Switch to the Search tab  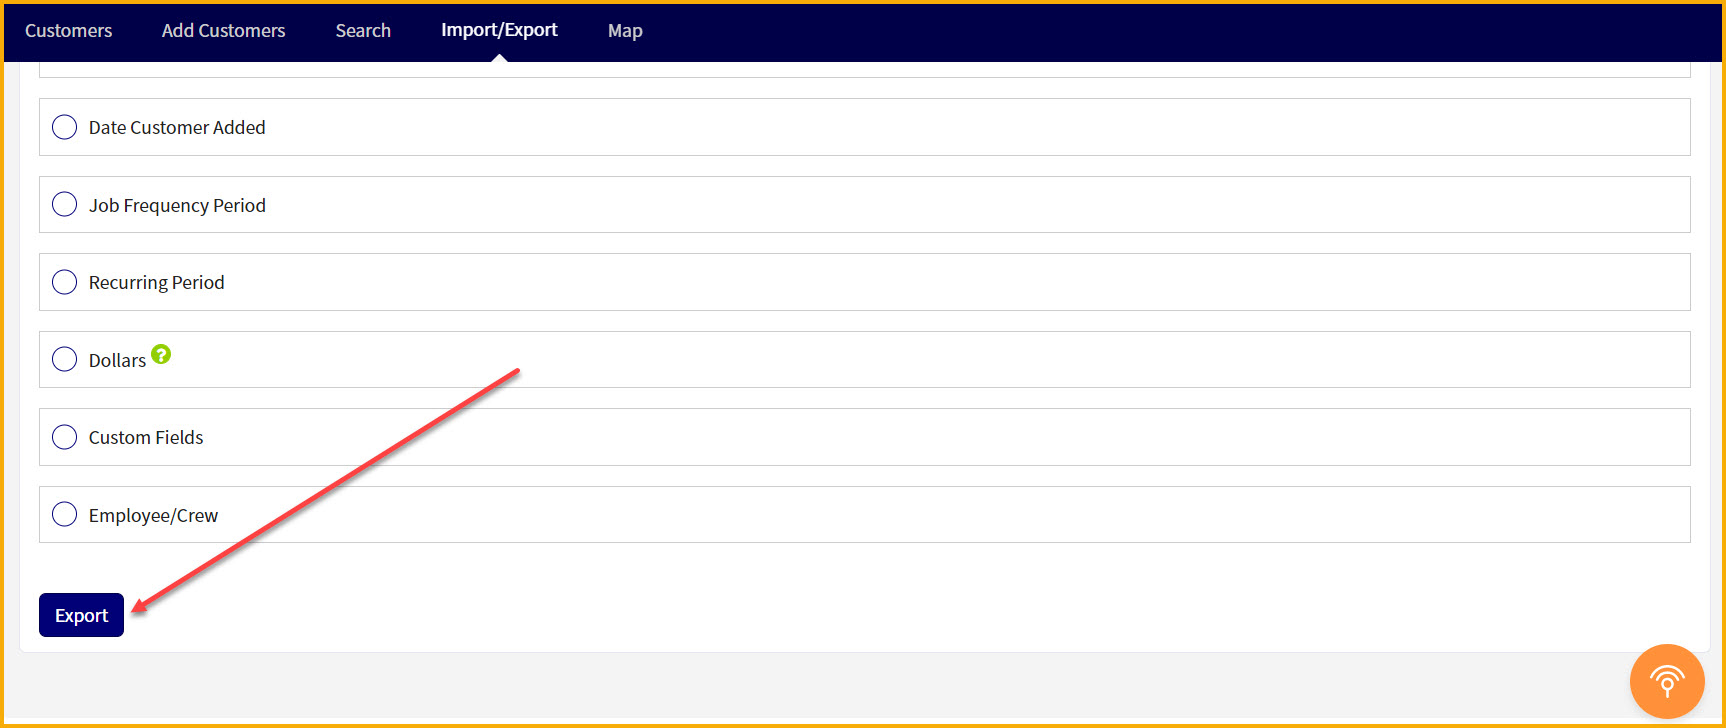pyautogui.click(x=363, y=31)
